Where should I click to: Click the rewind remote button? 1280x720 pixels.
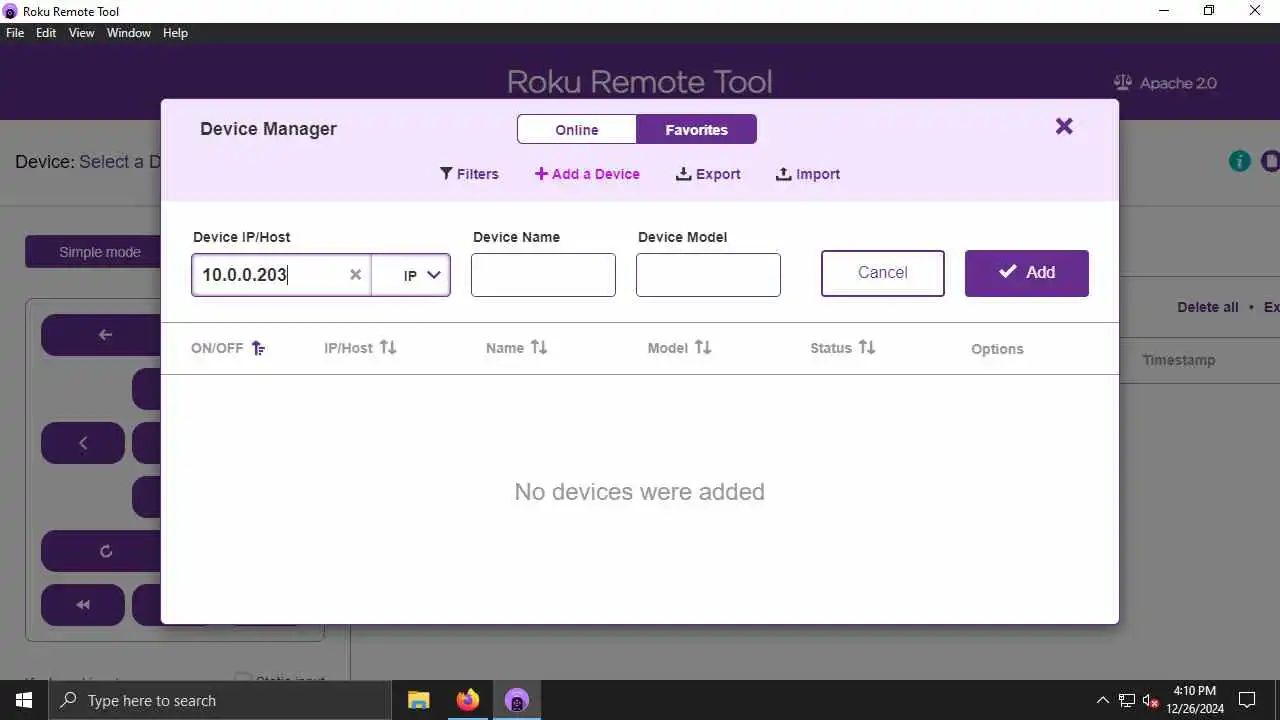pyautogui.click(x=83, y=605)
